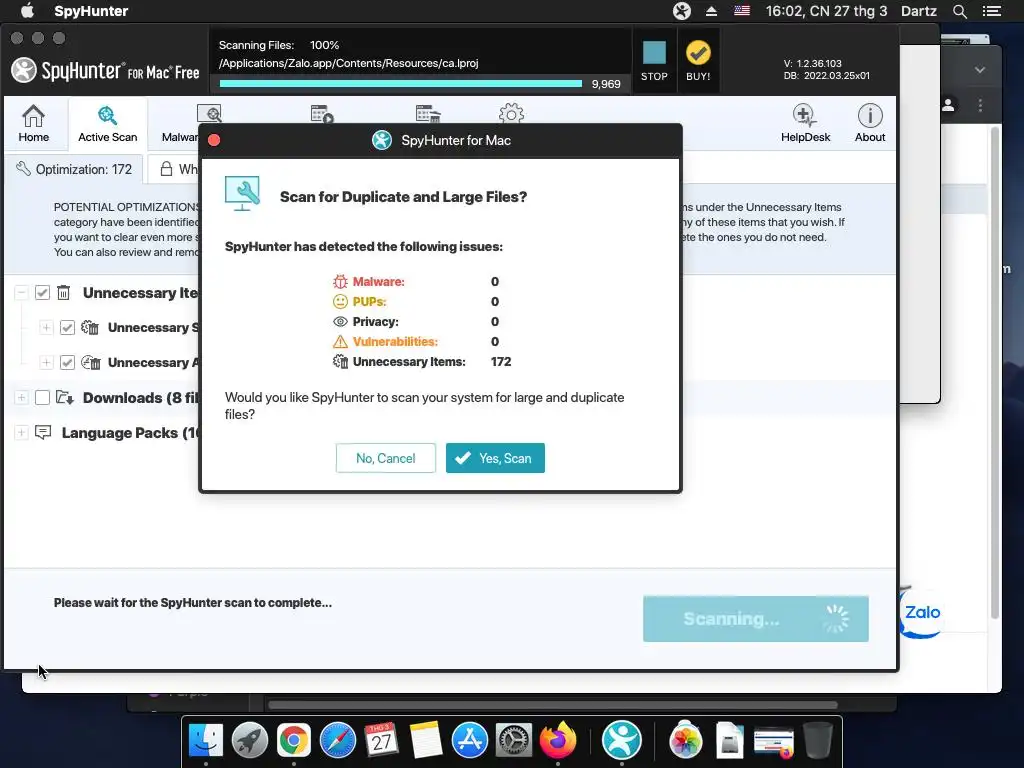1024x768 pixels.
Task: Click the Dartz user menu
Action: coord(919,11)
